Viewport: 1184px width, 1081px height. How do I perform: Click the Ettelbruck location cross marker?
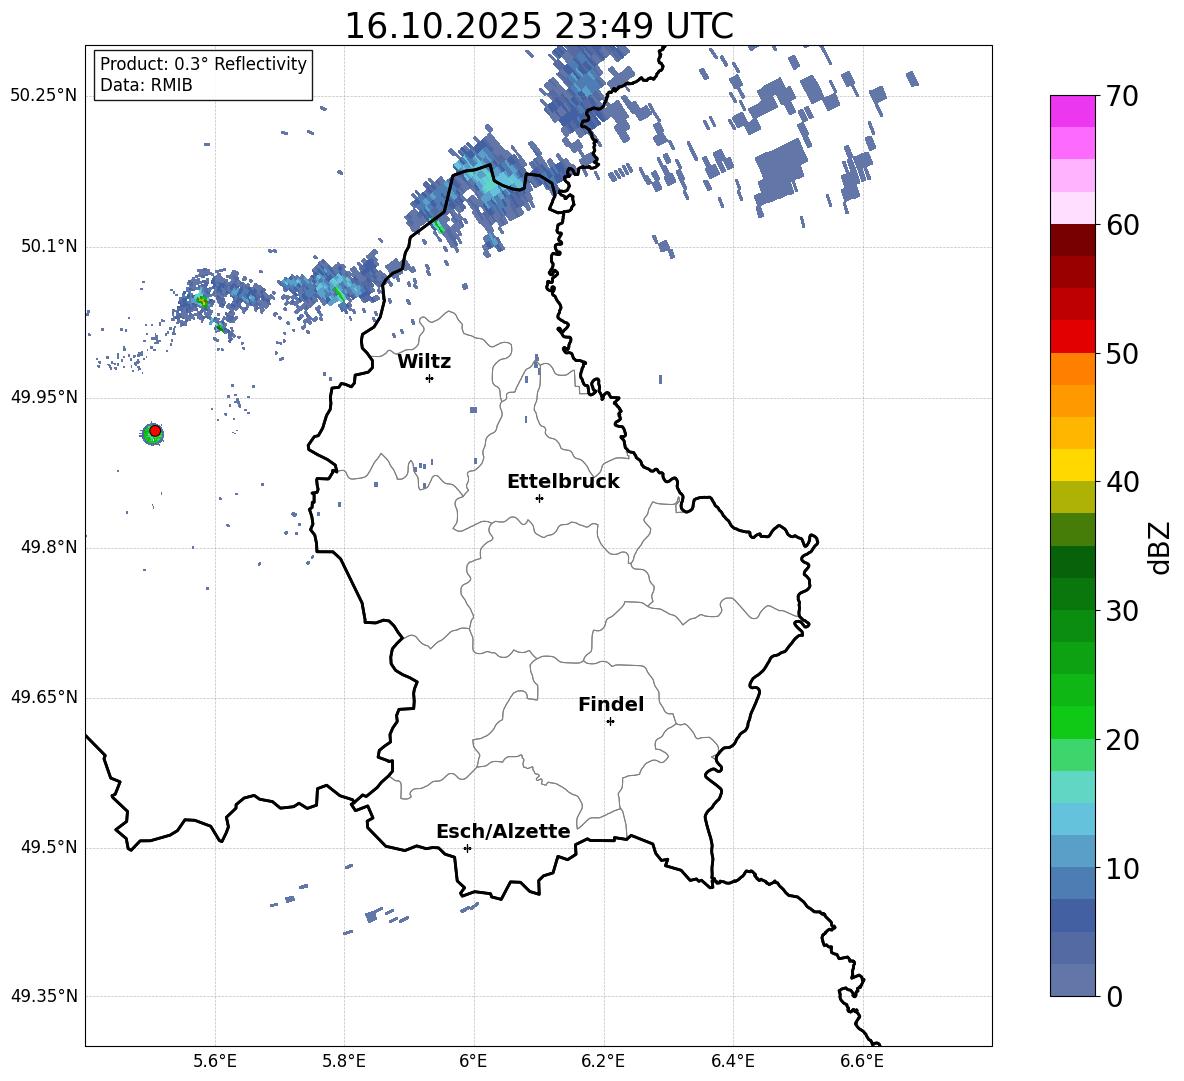[539, 498]
